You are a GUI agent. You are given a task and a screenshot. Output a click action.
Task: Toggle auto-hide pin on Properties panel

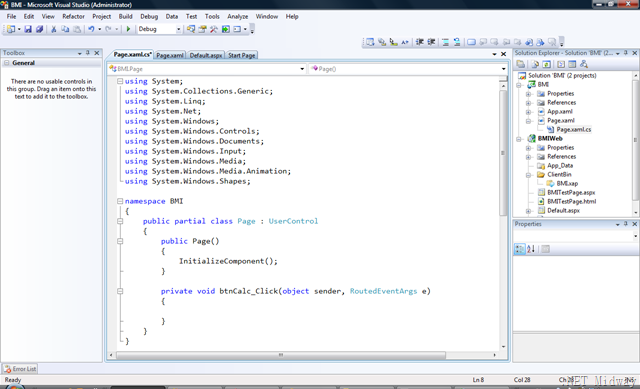pos(626,224)
